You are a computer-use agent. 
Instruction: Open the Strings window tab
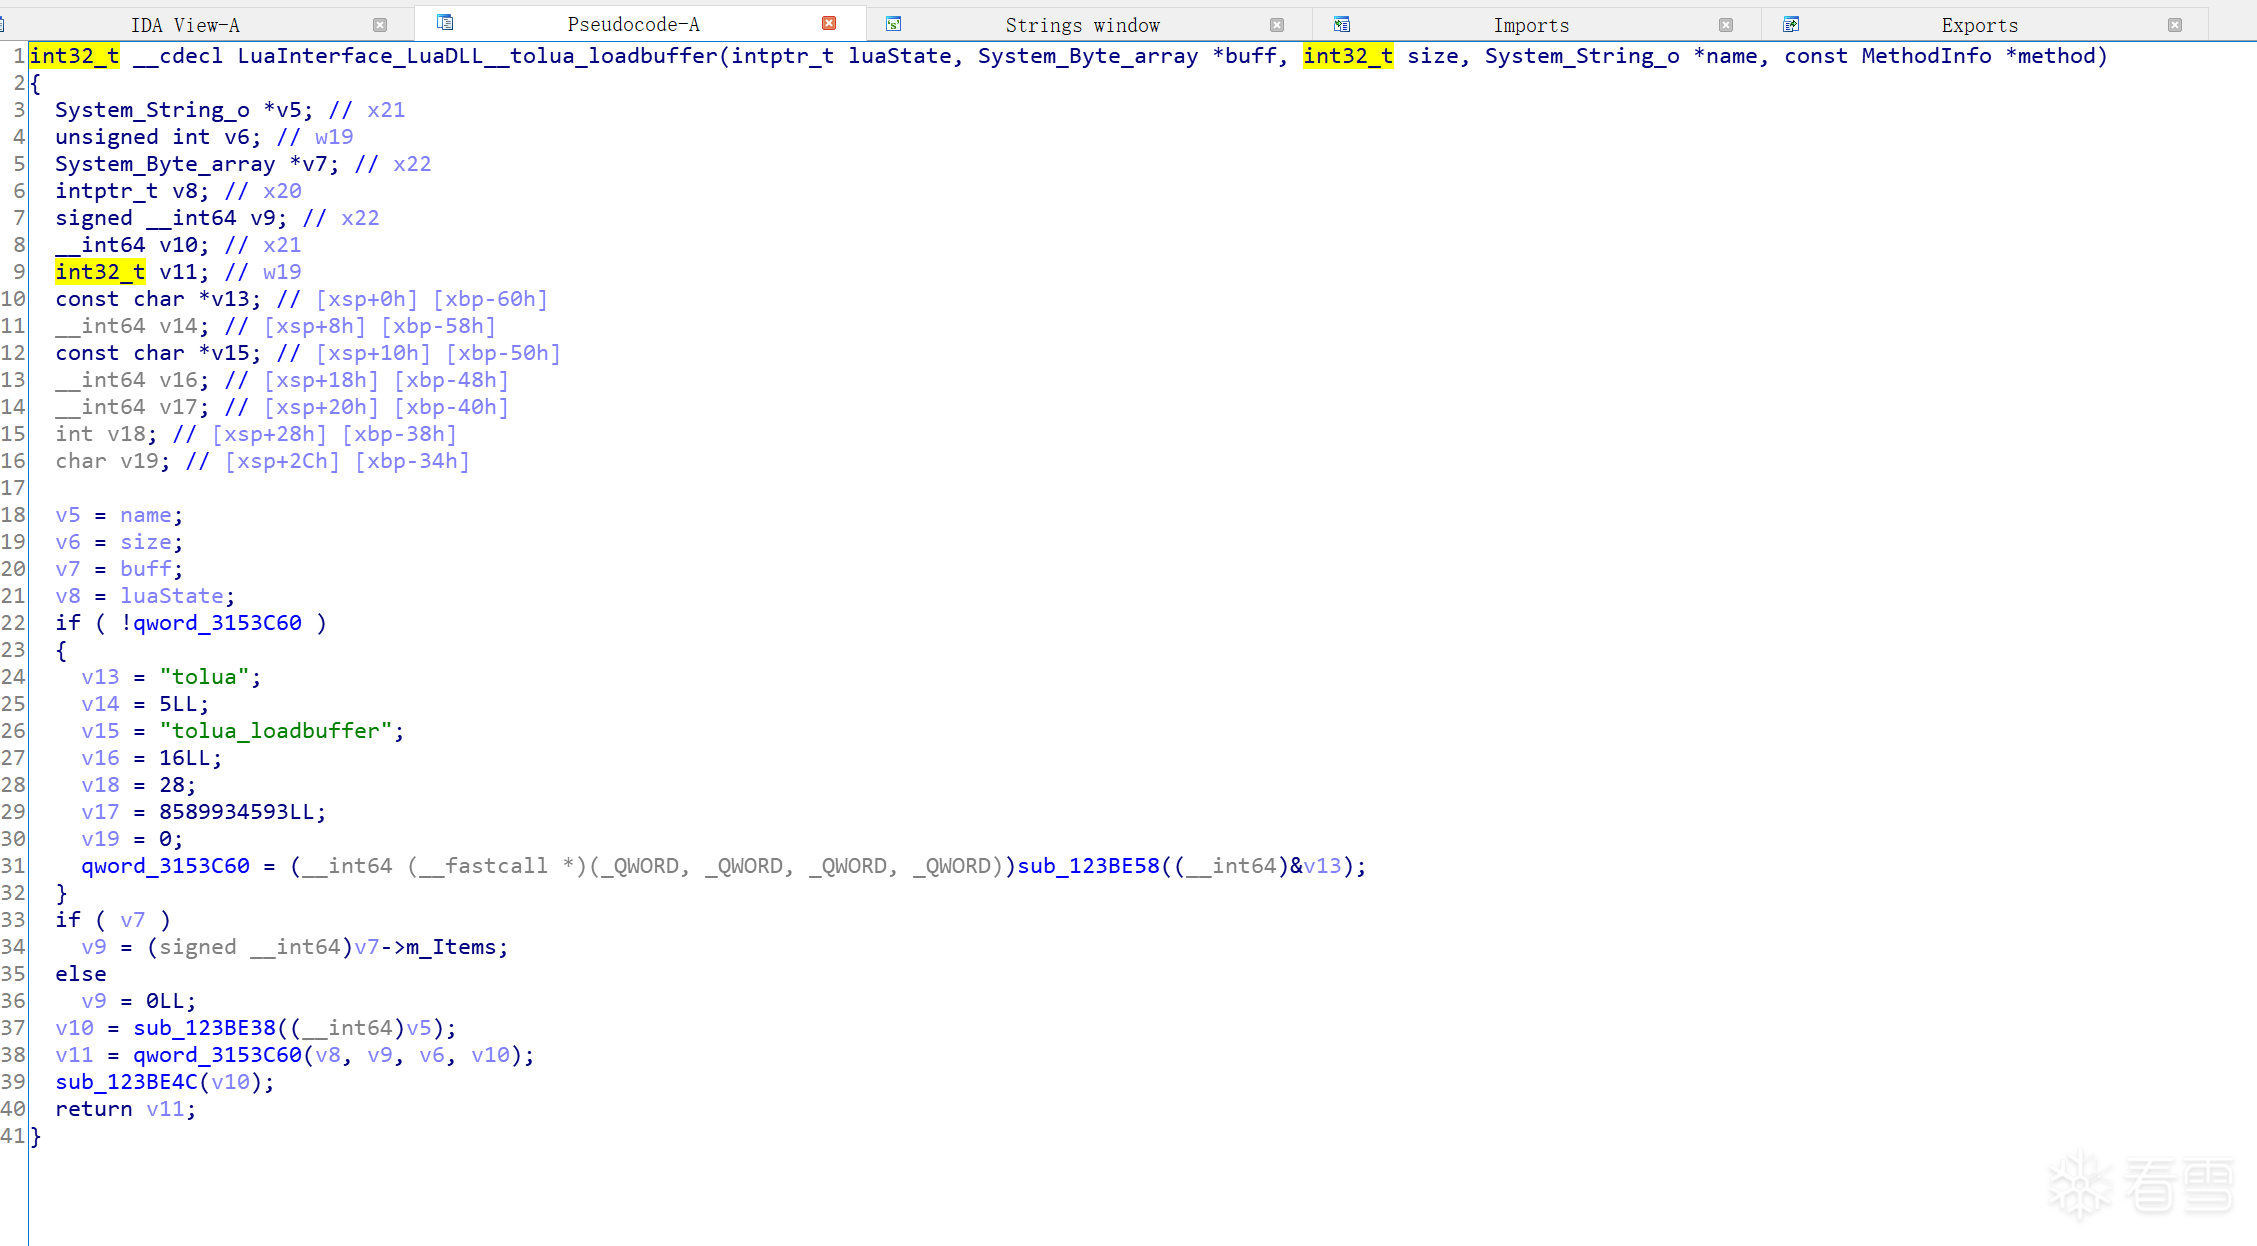tap(1082, 25)
